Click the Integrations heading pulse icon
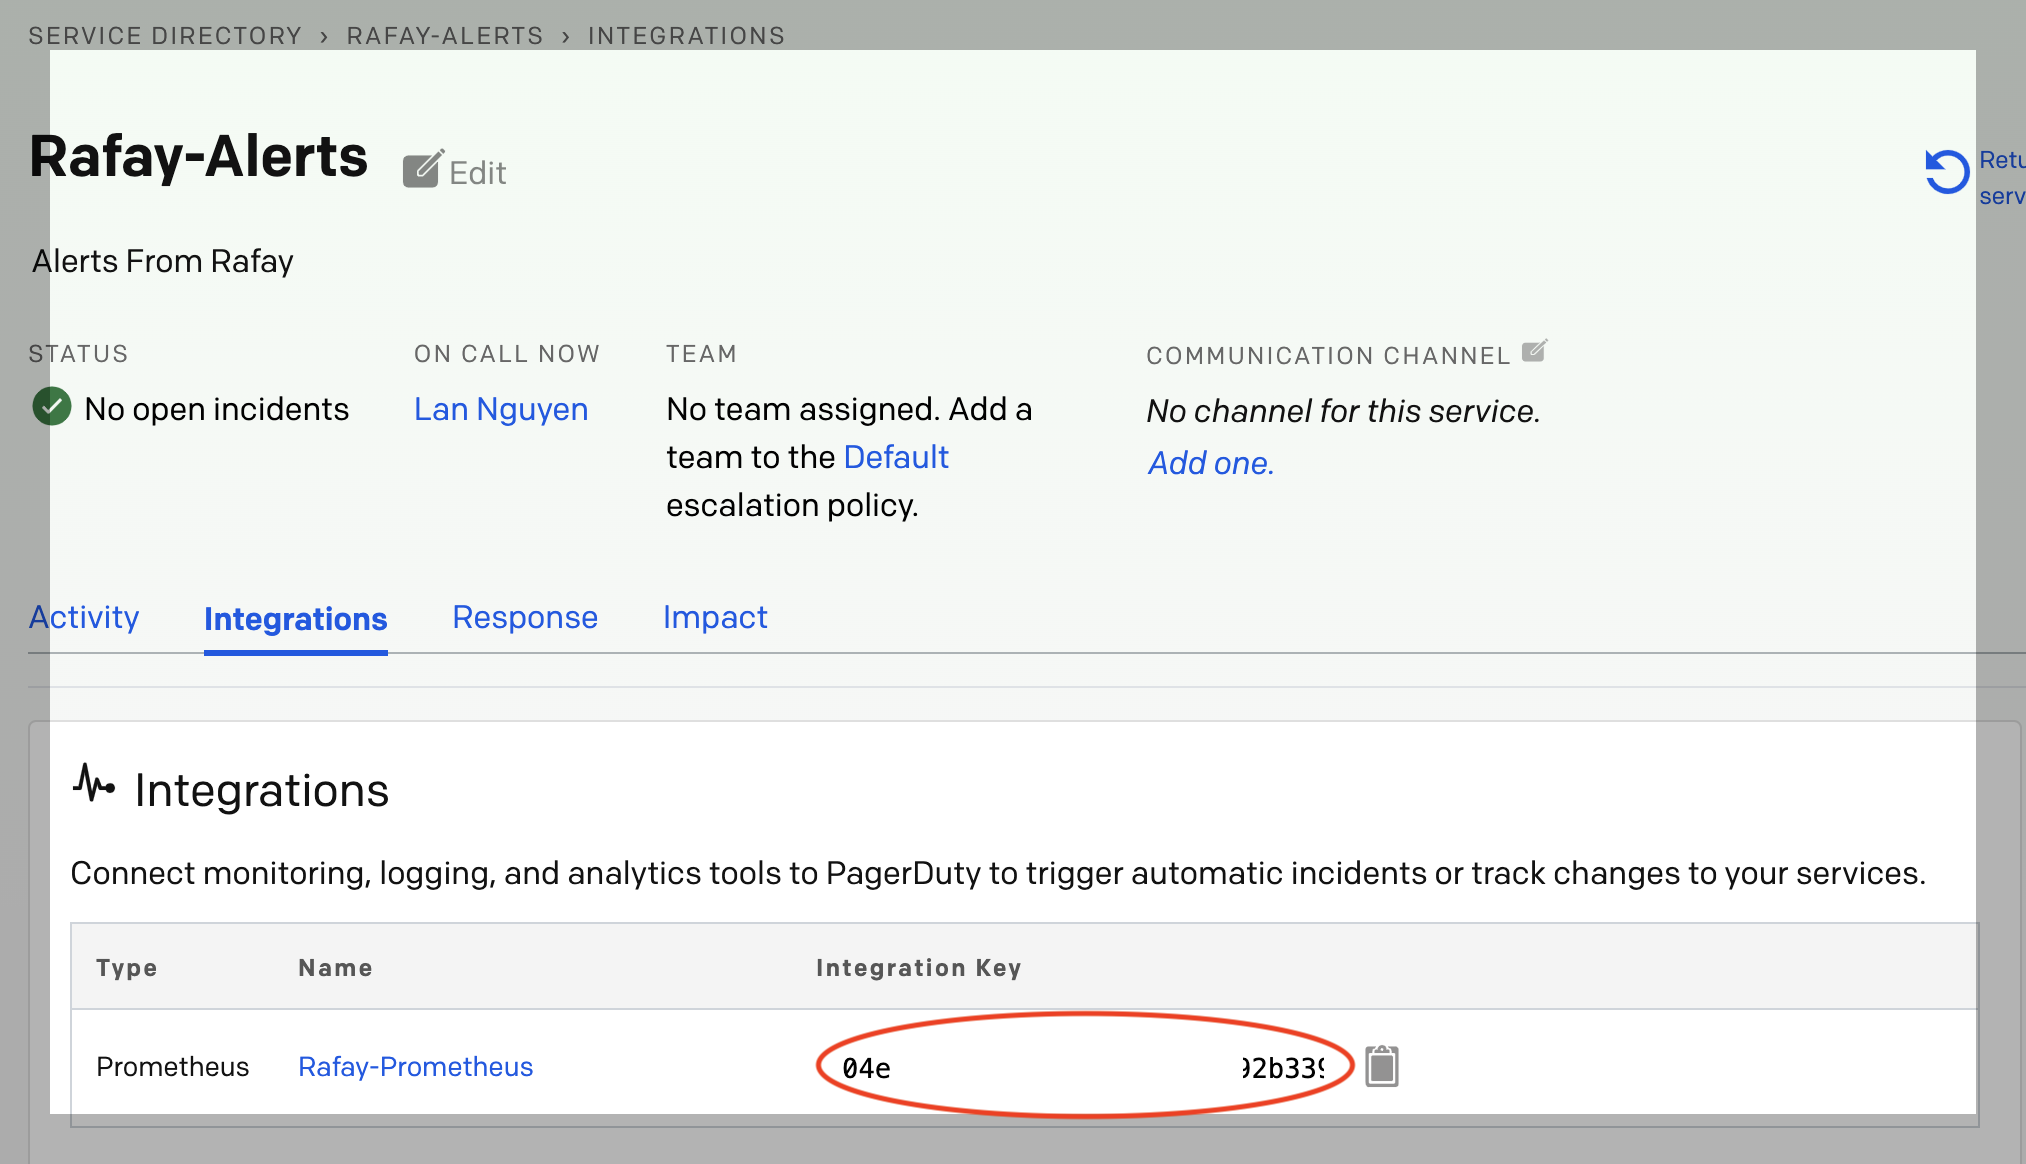 point(94,783)
